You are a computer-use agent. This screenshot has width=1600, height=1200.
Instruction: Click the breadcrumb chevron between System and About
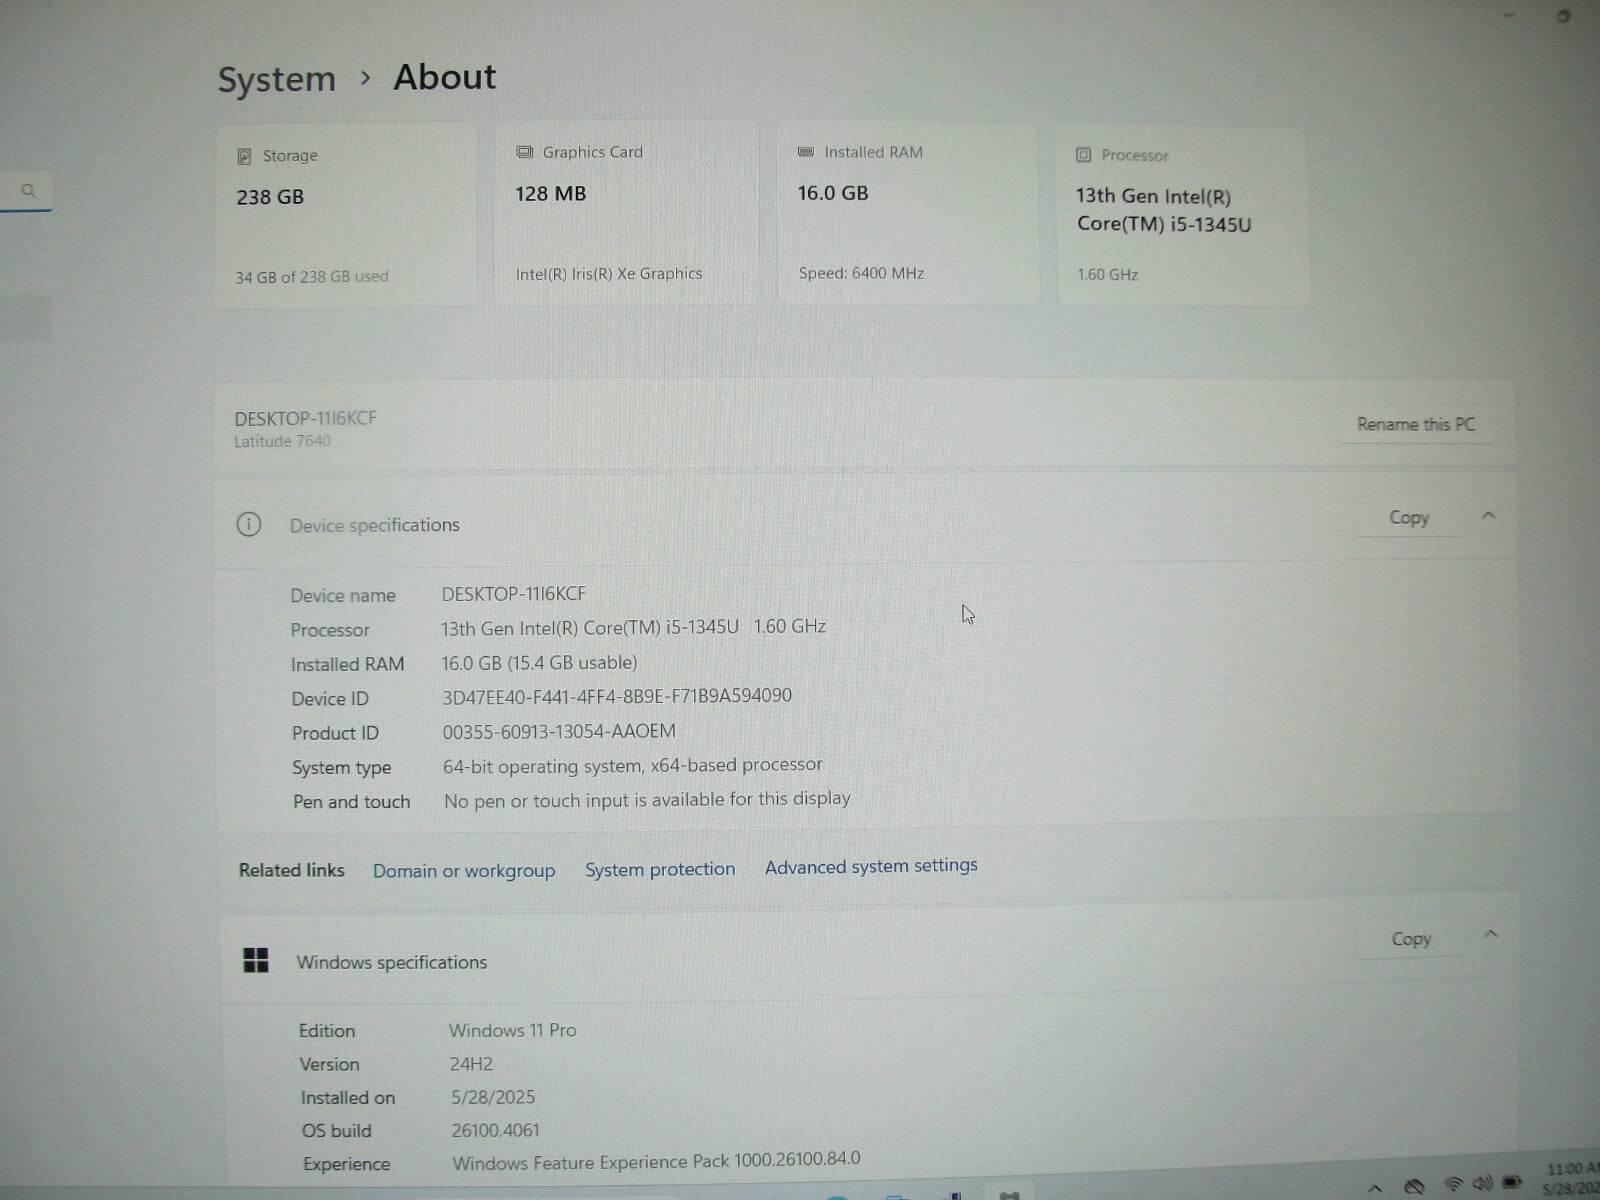(x=366, y=78)
